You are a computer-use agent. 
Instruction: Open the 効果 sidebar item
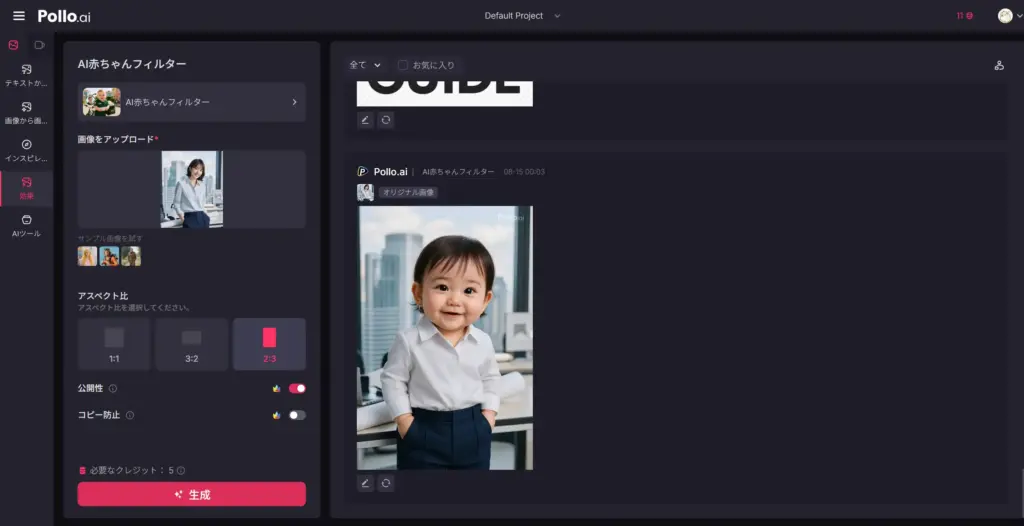pyautogui.click(x=27, y=188)
